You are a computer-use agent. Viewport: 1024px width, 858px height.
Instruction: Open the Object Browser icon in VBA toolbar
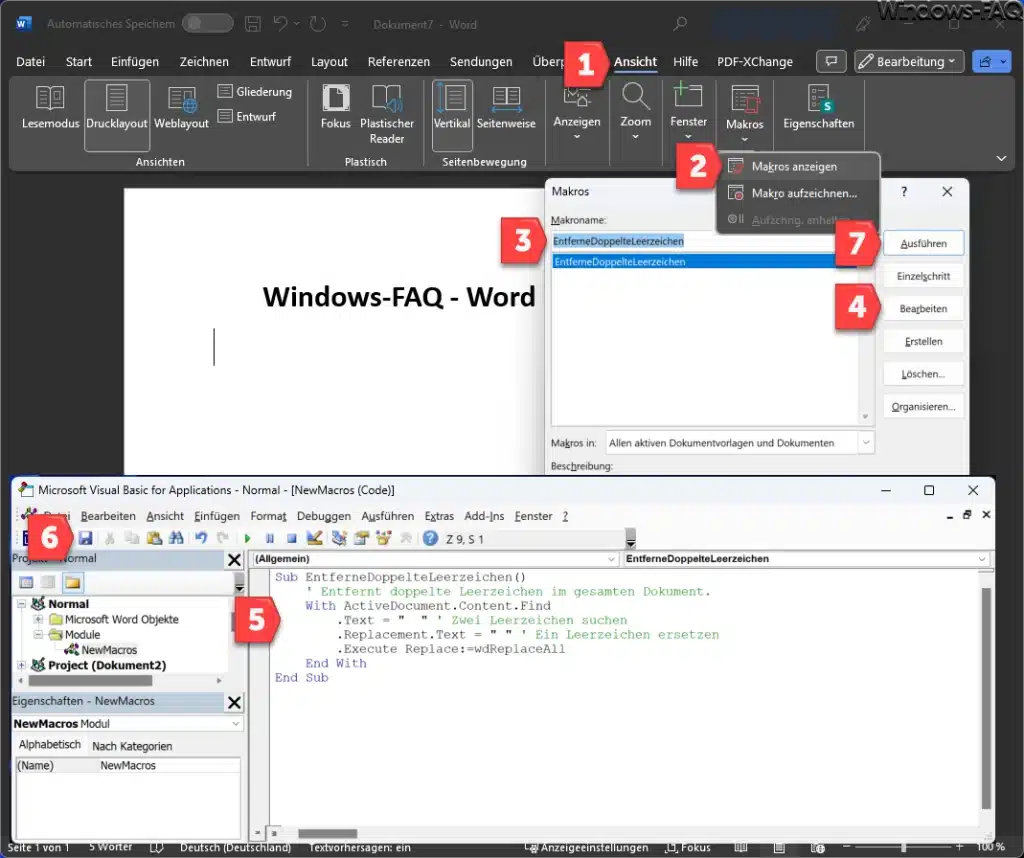pyautogui.click(x=383, y=538)
